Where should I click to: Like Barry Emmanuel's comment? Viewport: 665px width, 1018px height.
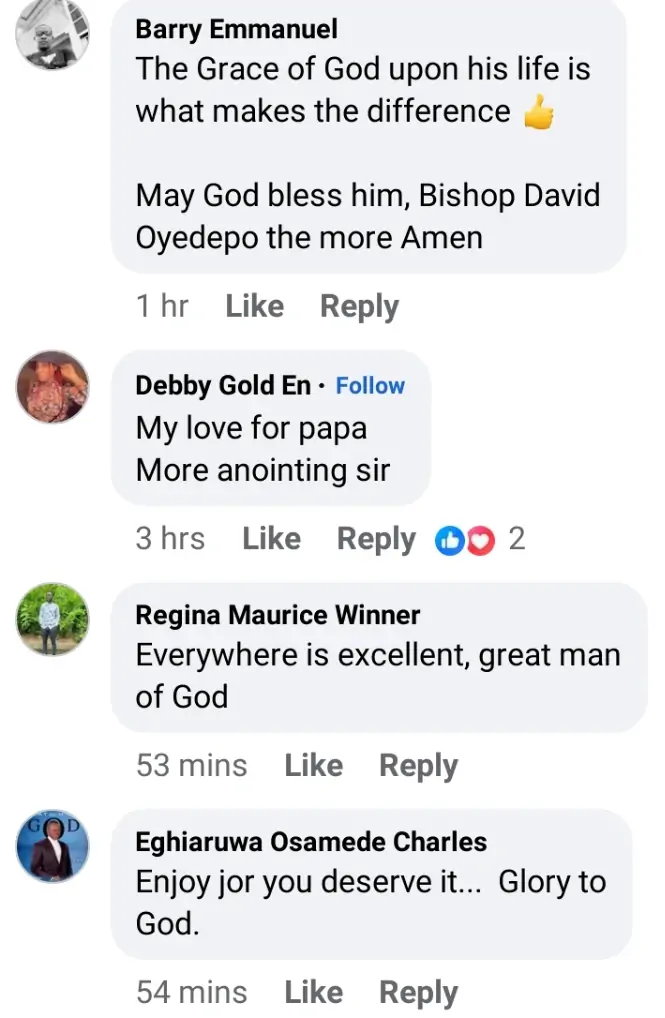254,306
